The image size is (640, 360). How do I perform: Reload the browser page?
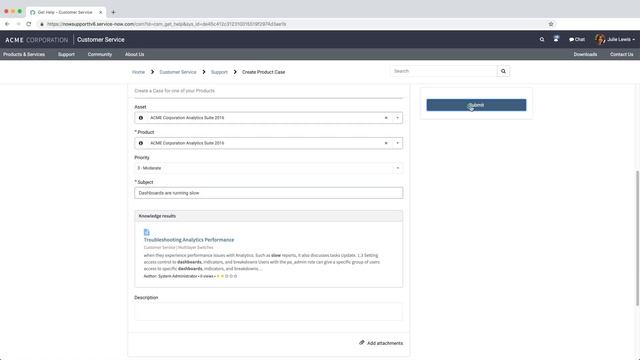coord(29,24)
